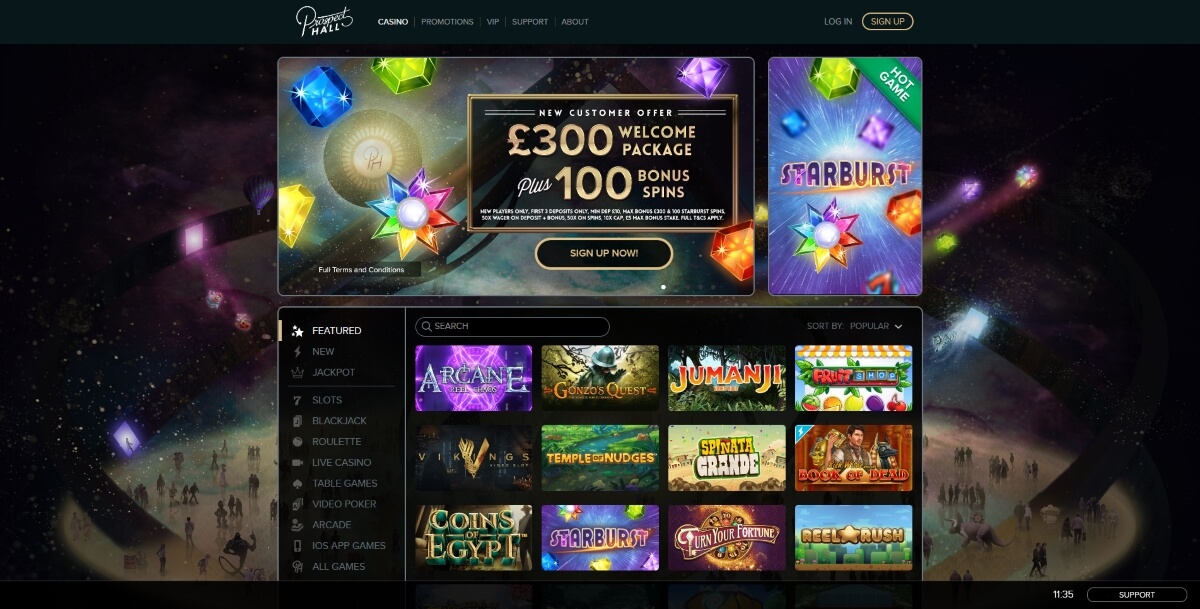Open the Promotions menu item
The height and width of the screenshot is (609, 1200).
tap(447, 22)
